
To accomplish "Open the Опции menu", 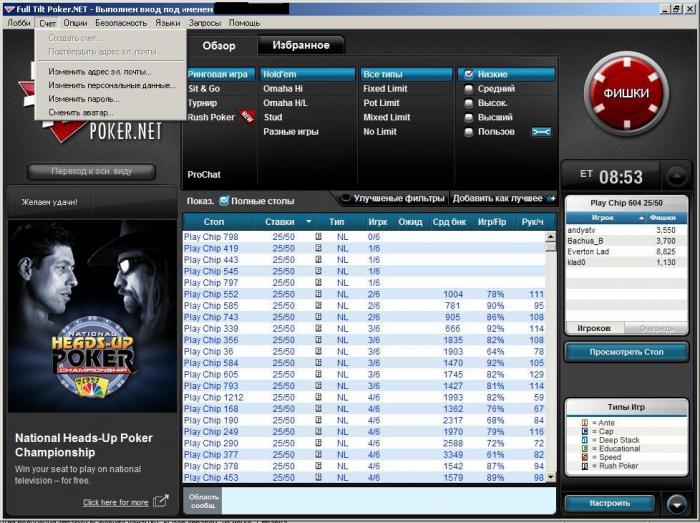I will [75, 23].
